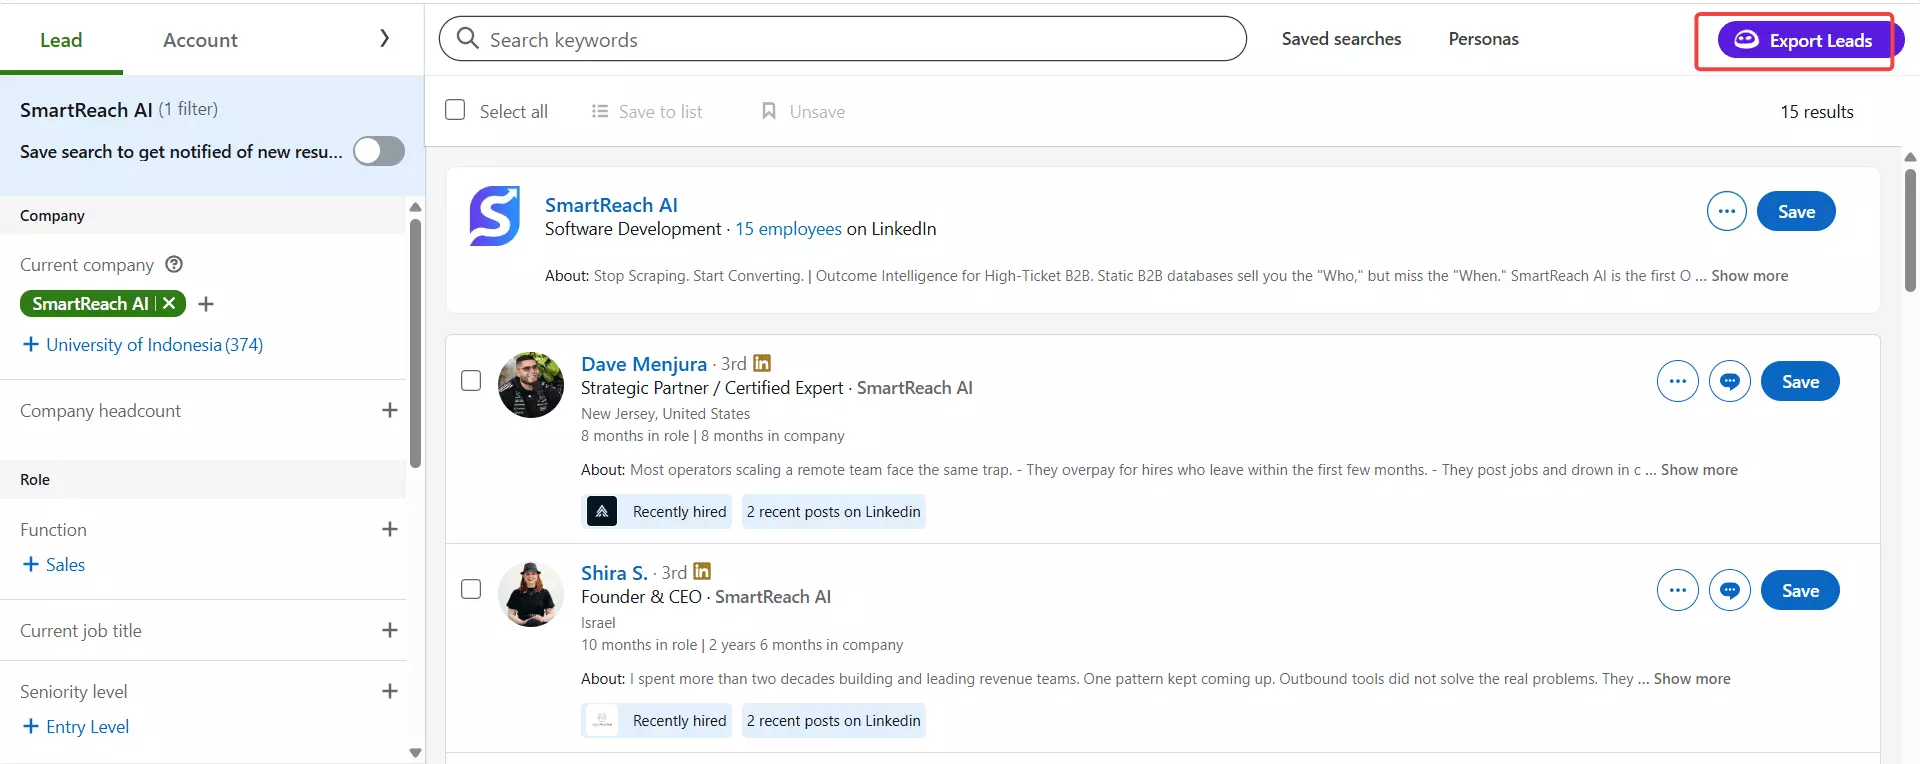Save Dave Menjura as a lead
This screenshot has height=764, width=1920.
[1800, 381]
